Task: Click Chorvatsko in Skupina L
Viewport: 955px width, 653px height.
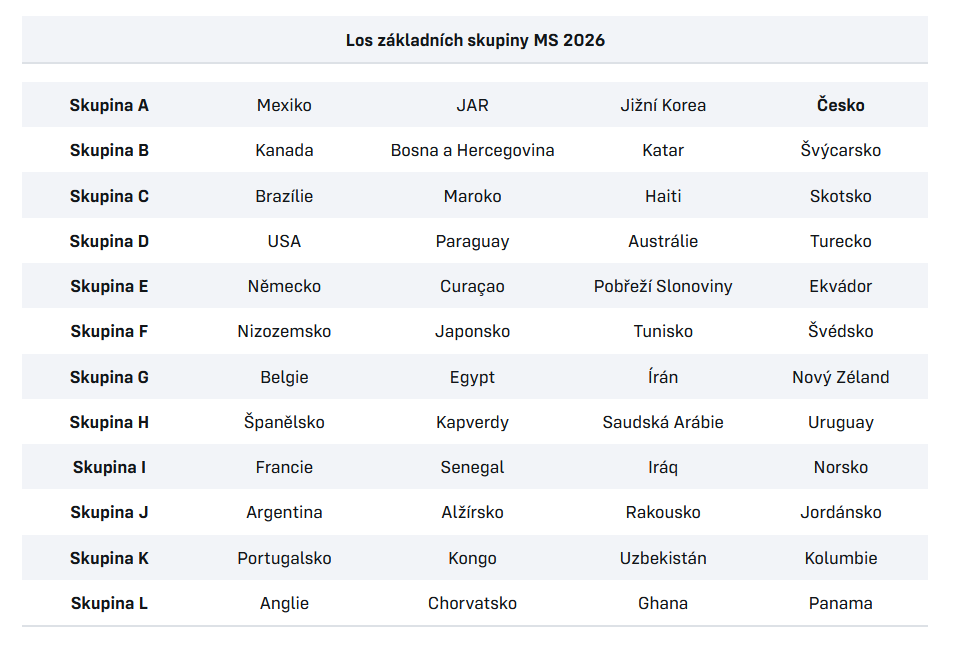Action: tap(472, 603)
